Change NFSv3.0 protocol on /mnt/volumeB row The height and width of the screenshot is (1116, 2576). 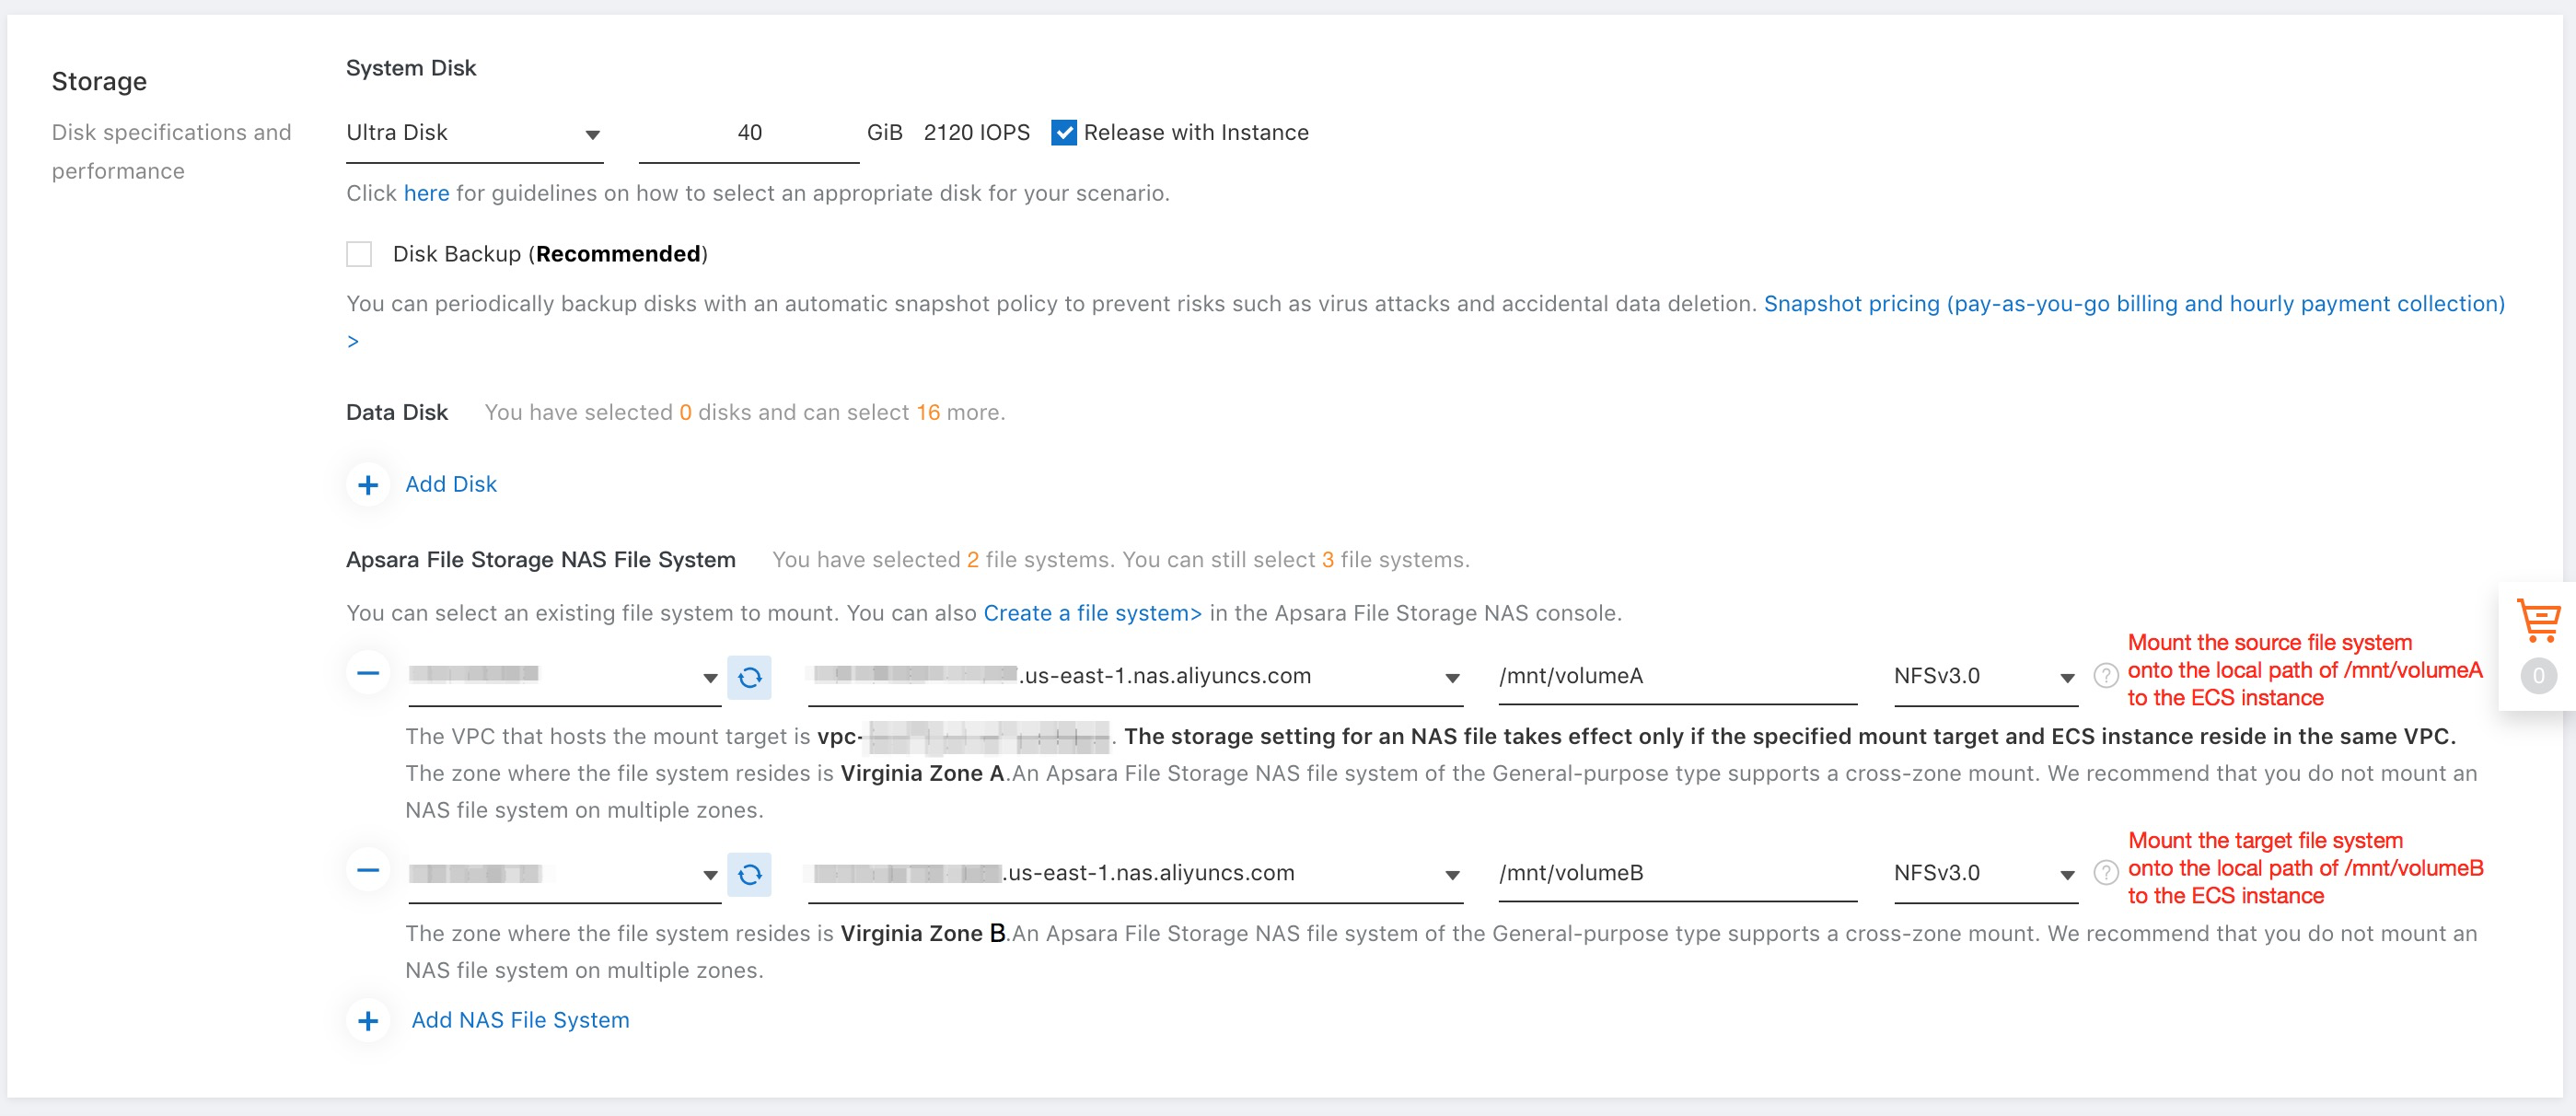[x=1985, y=874]
